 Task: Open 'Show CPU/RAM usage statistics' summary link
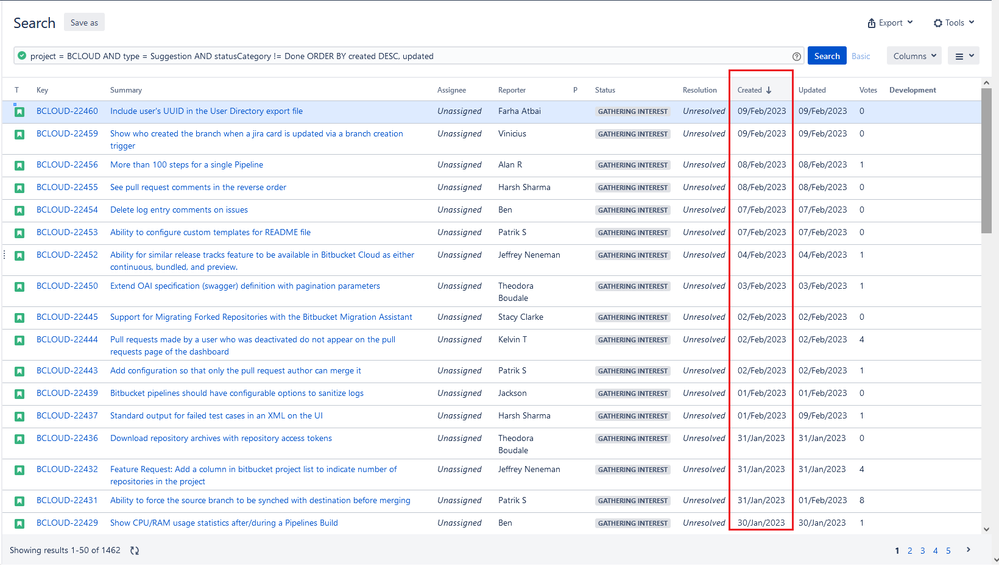(x=224, y=523)
